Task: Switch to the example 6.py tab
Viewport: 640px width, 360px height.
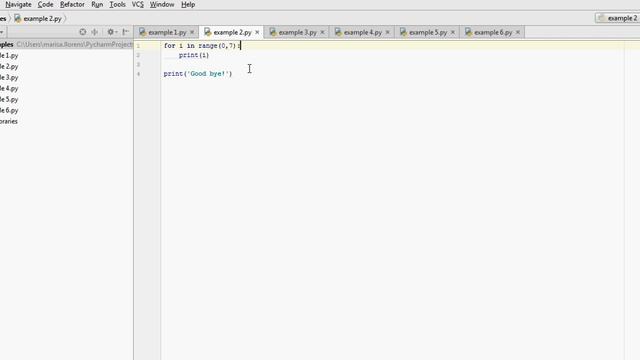Action: [x=493, y=32]
